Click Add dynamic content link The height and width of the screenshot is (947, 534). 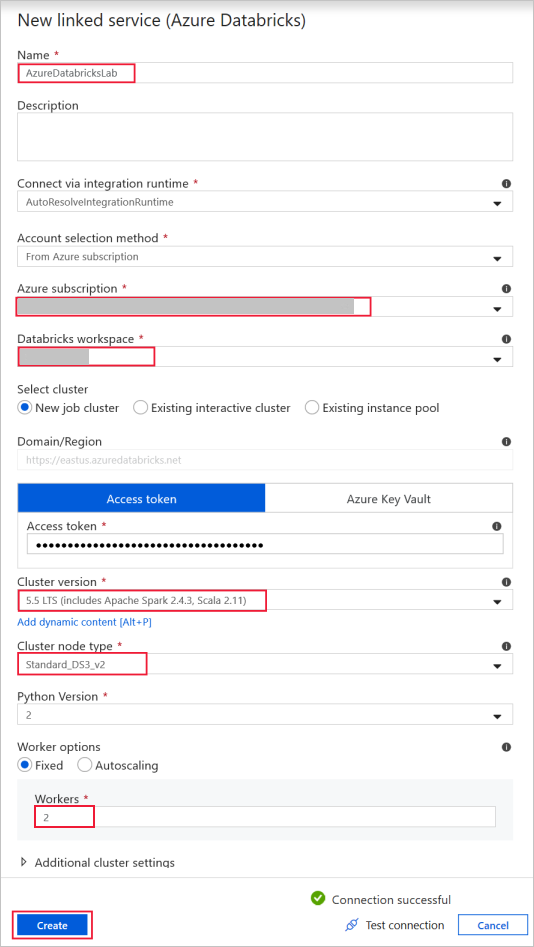pyautogui.click(x=85, y=621)
